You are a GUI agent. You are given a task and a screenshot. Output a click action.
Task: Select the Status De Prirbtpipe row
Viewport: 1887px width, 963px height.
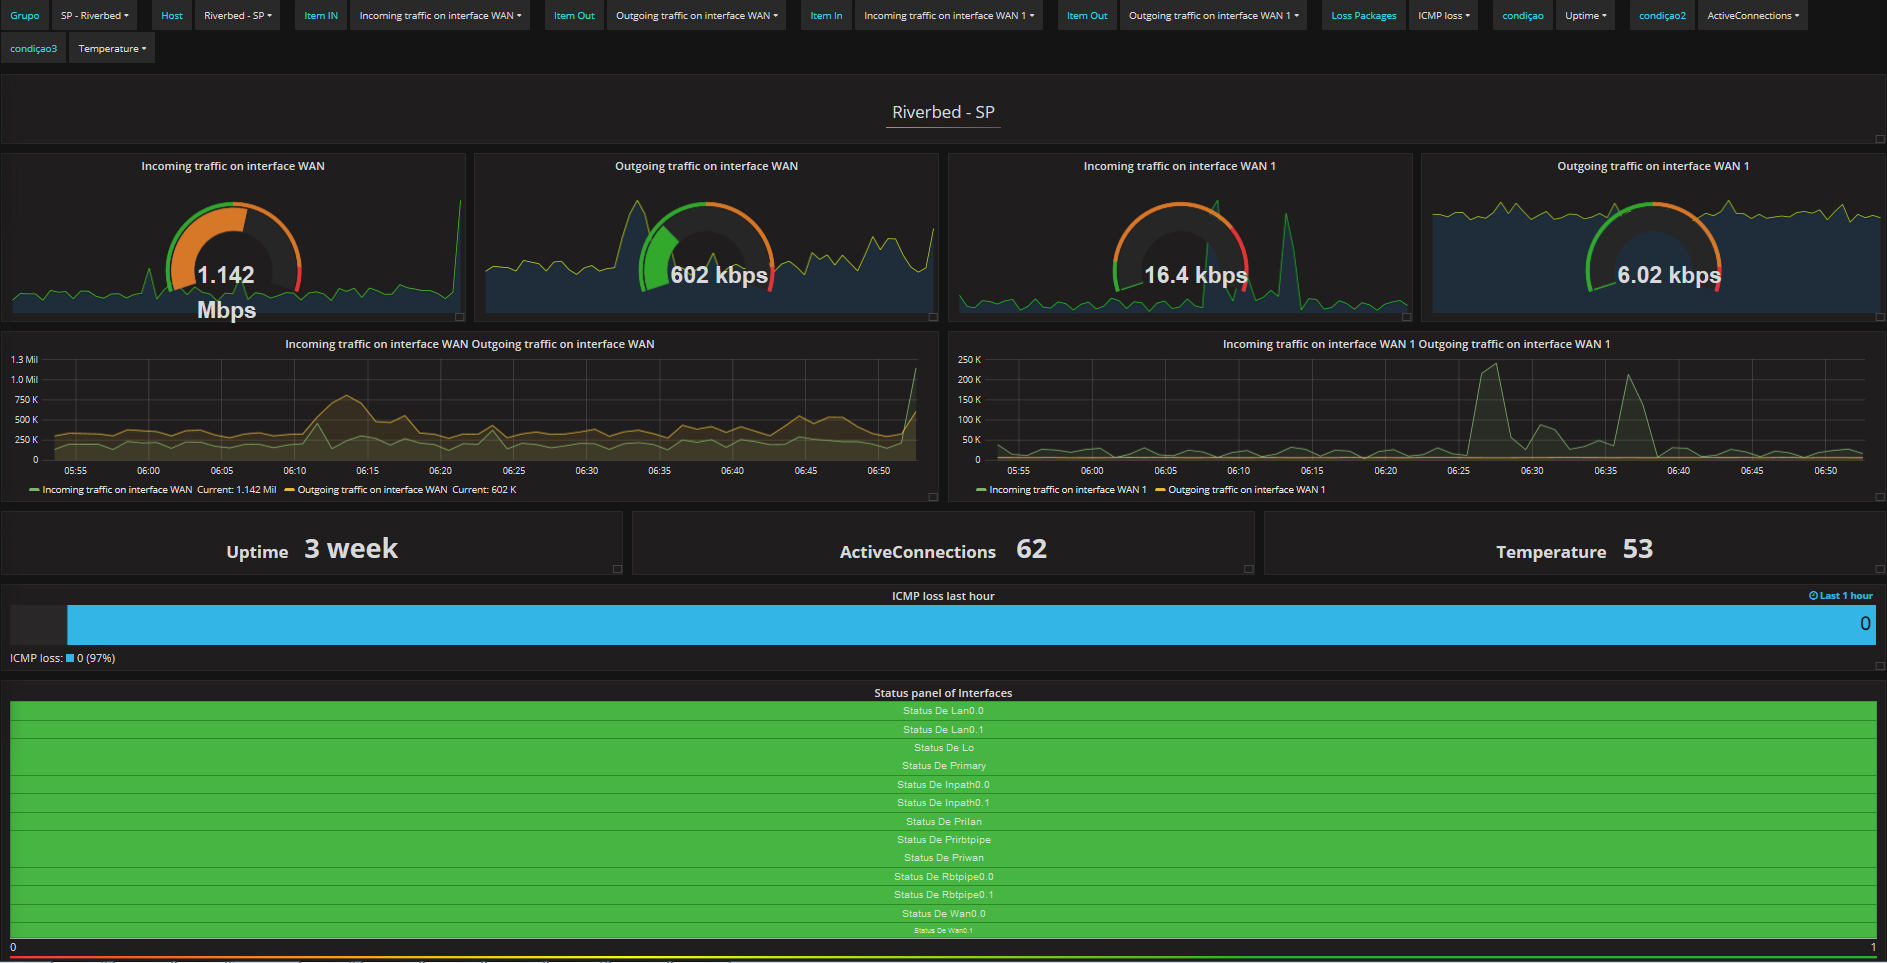click(943, 840)
